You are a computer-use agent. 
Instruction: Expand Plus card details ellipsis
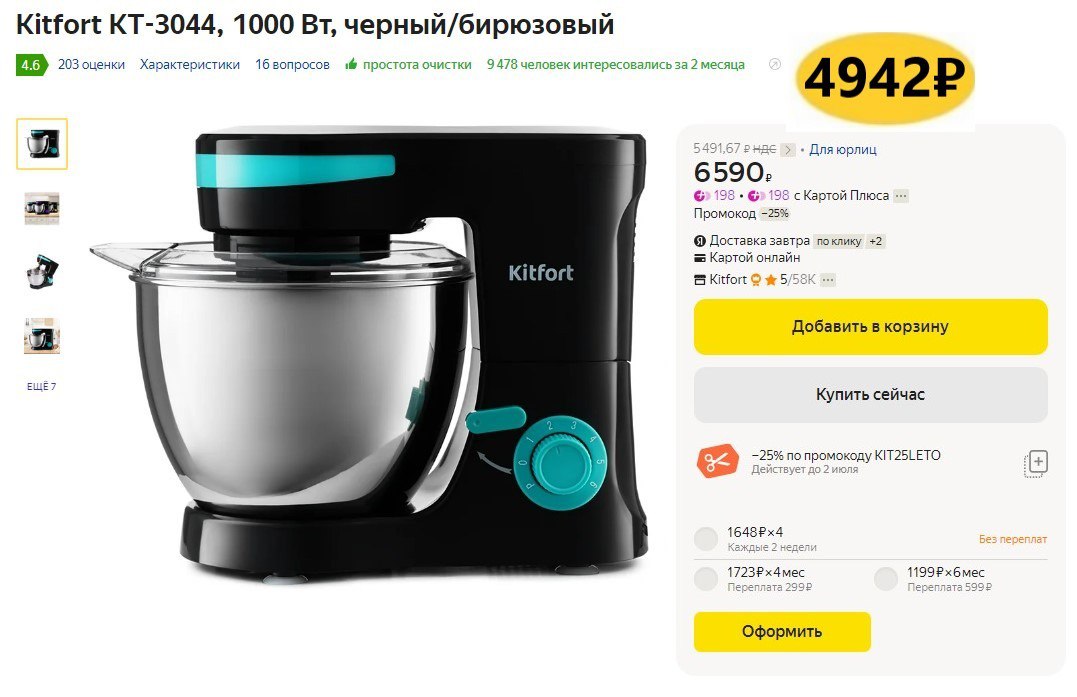tap(901, 196)
